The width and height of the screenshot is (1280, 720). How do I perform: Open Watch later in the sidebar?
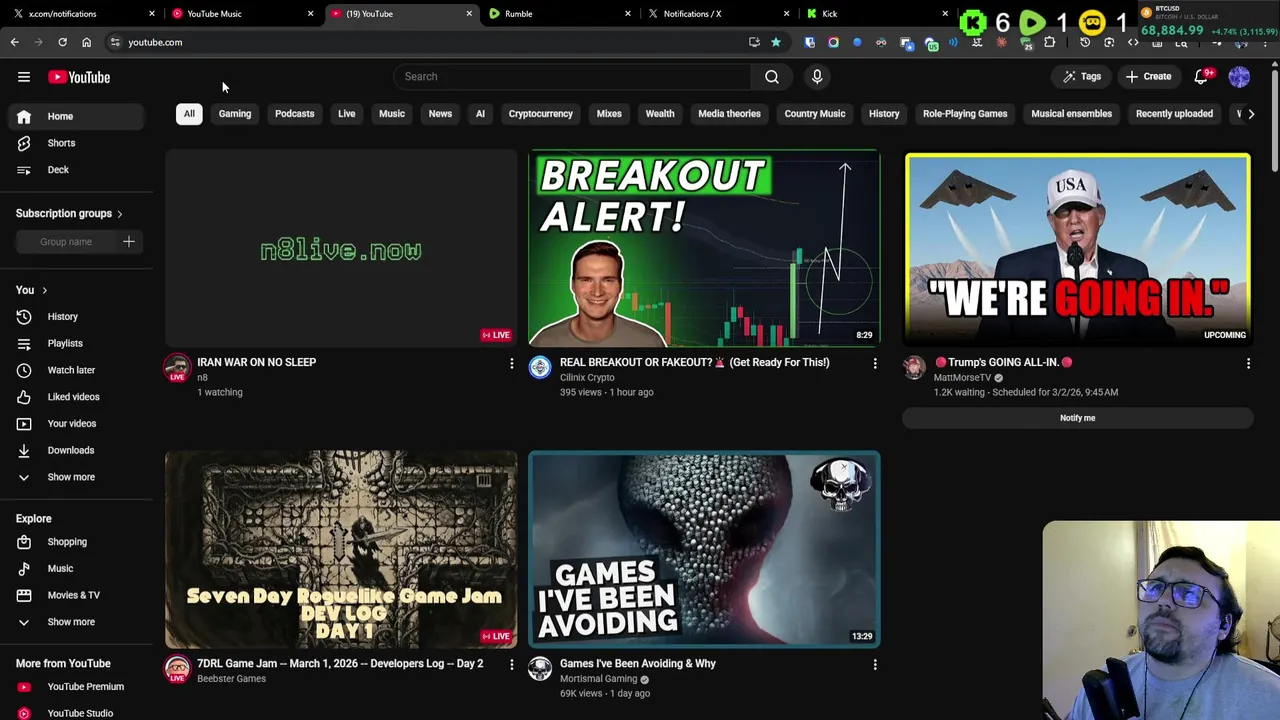coord(77,370)
